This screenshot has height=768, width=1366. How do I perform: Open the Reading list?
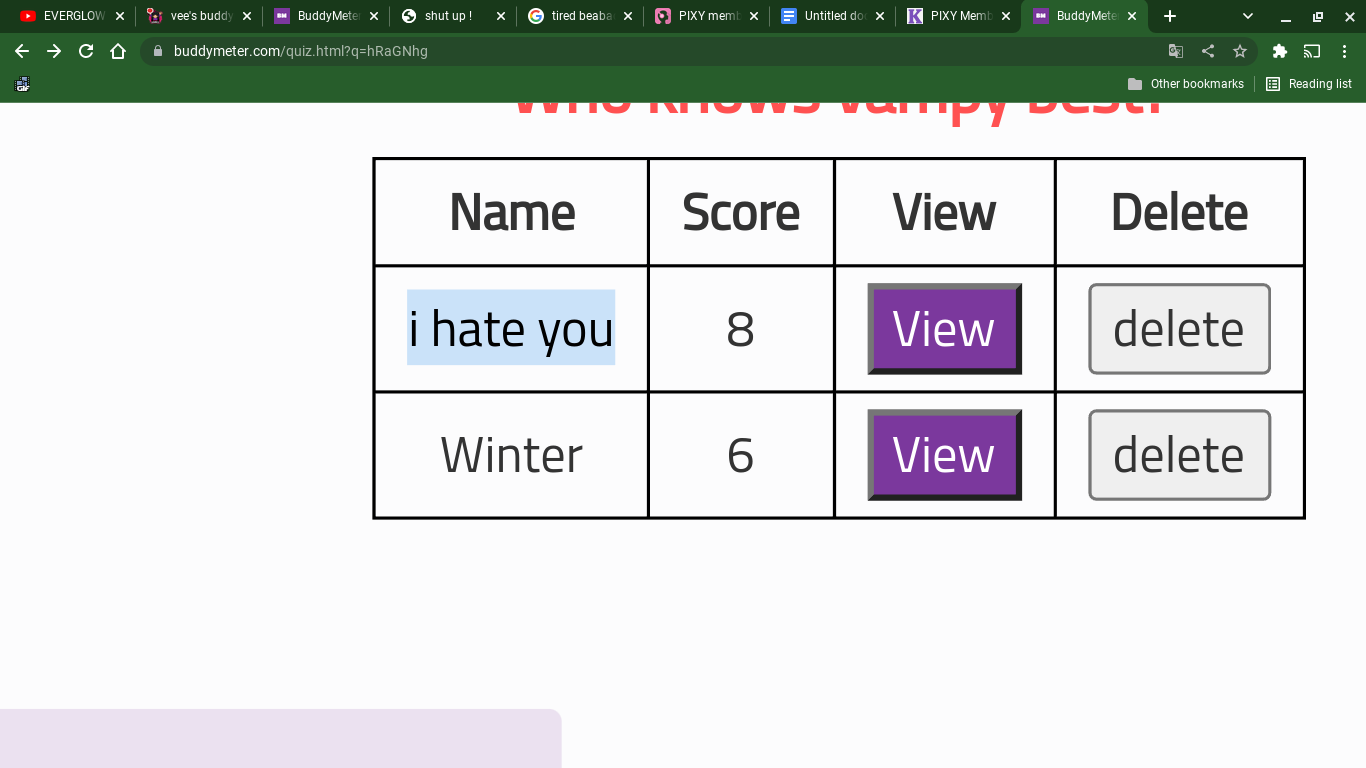pos(1309,84)
